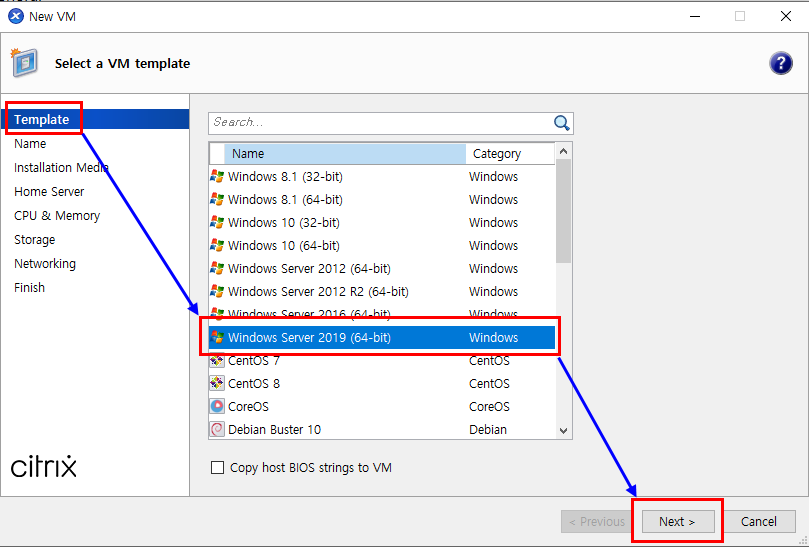Click Debian category cell
This screenshot has width=809, height=547.
(488, 429)
